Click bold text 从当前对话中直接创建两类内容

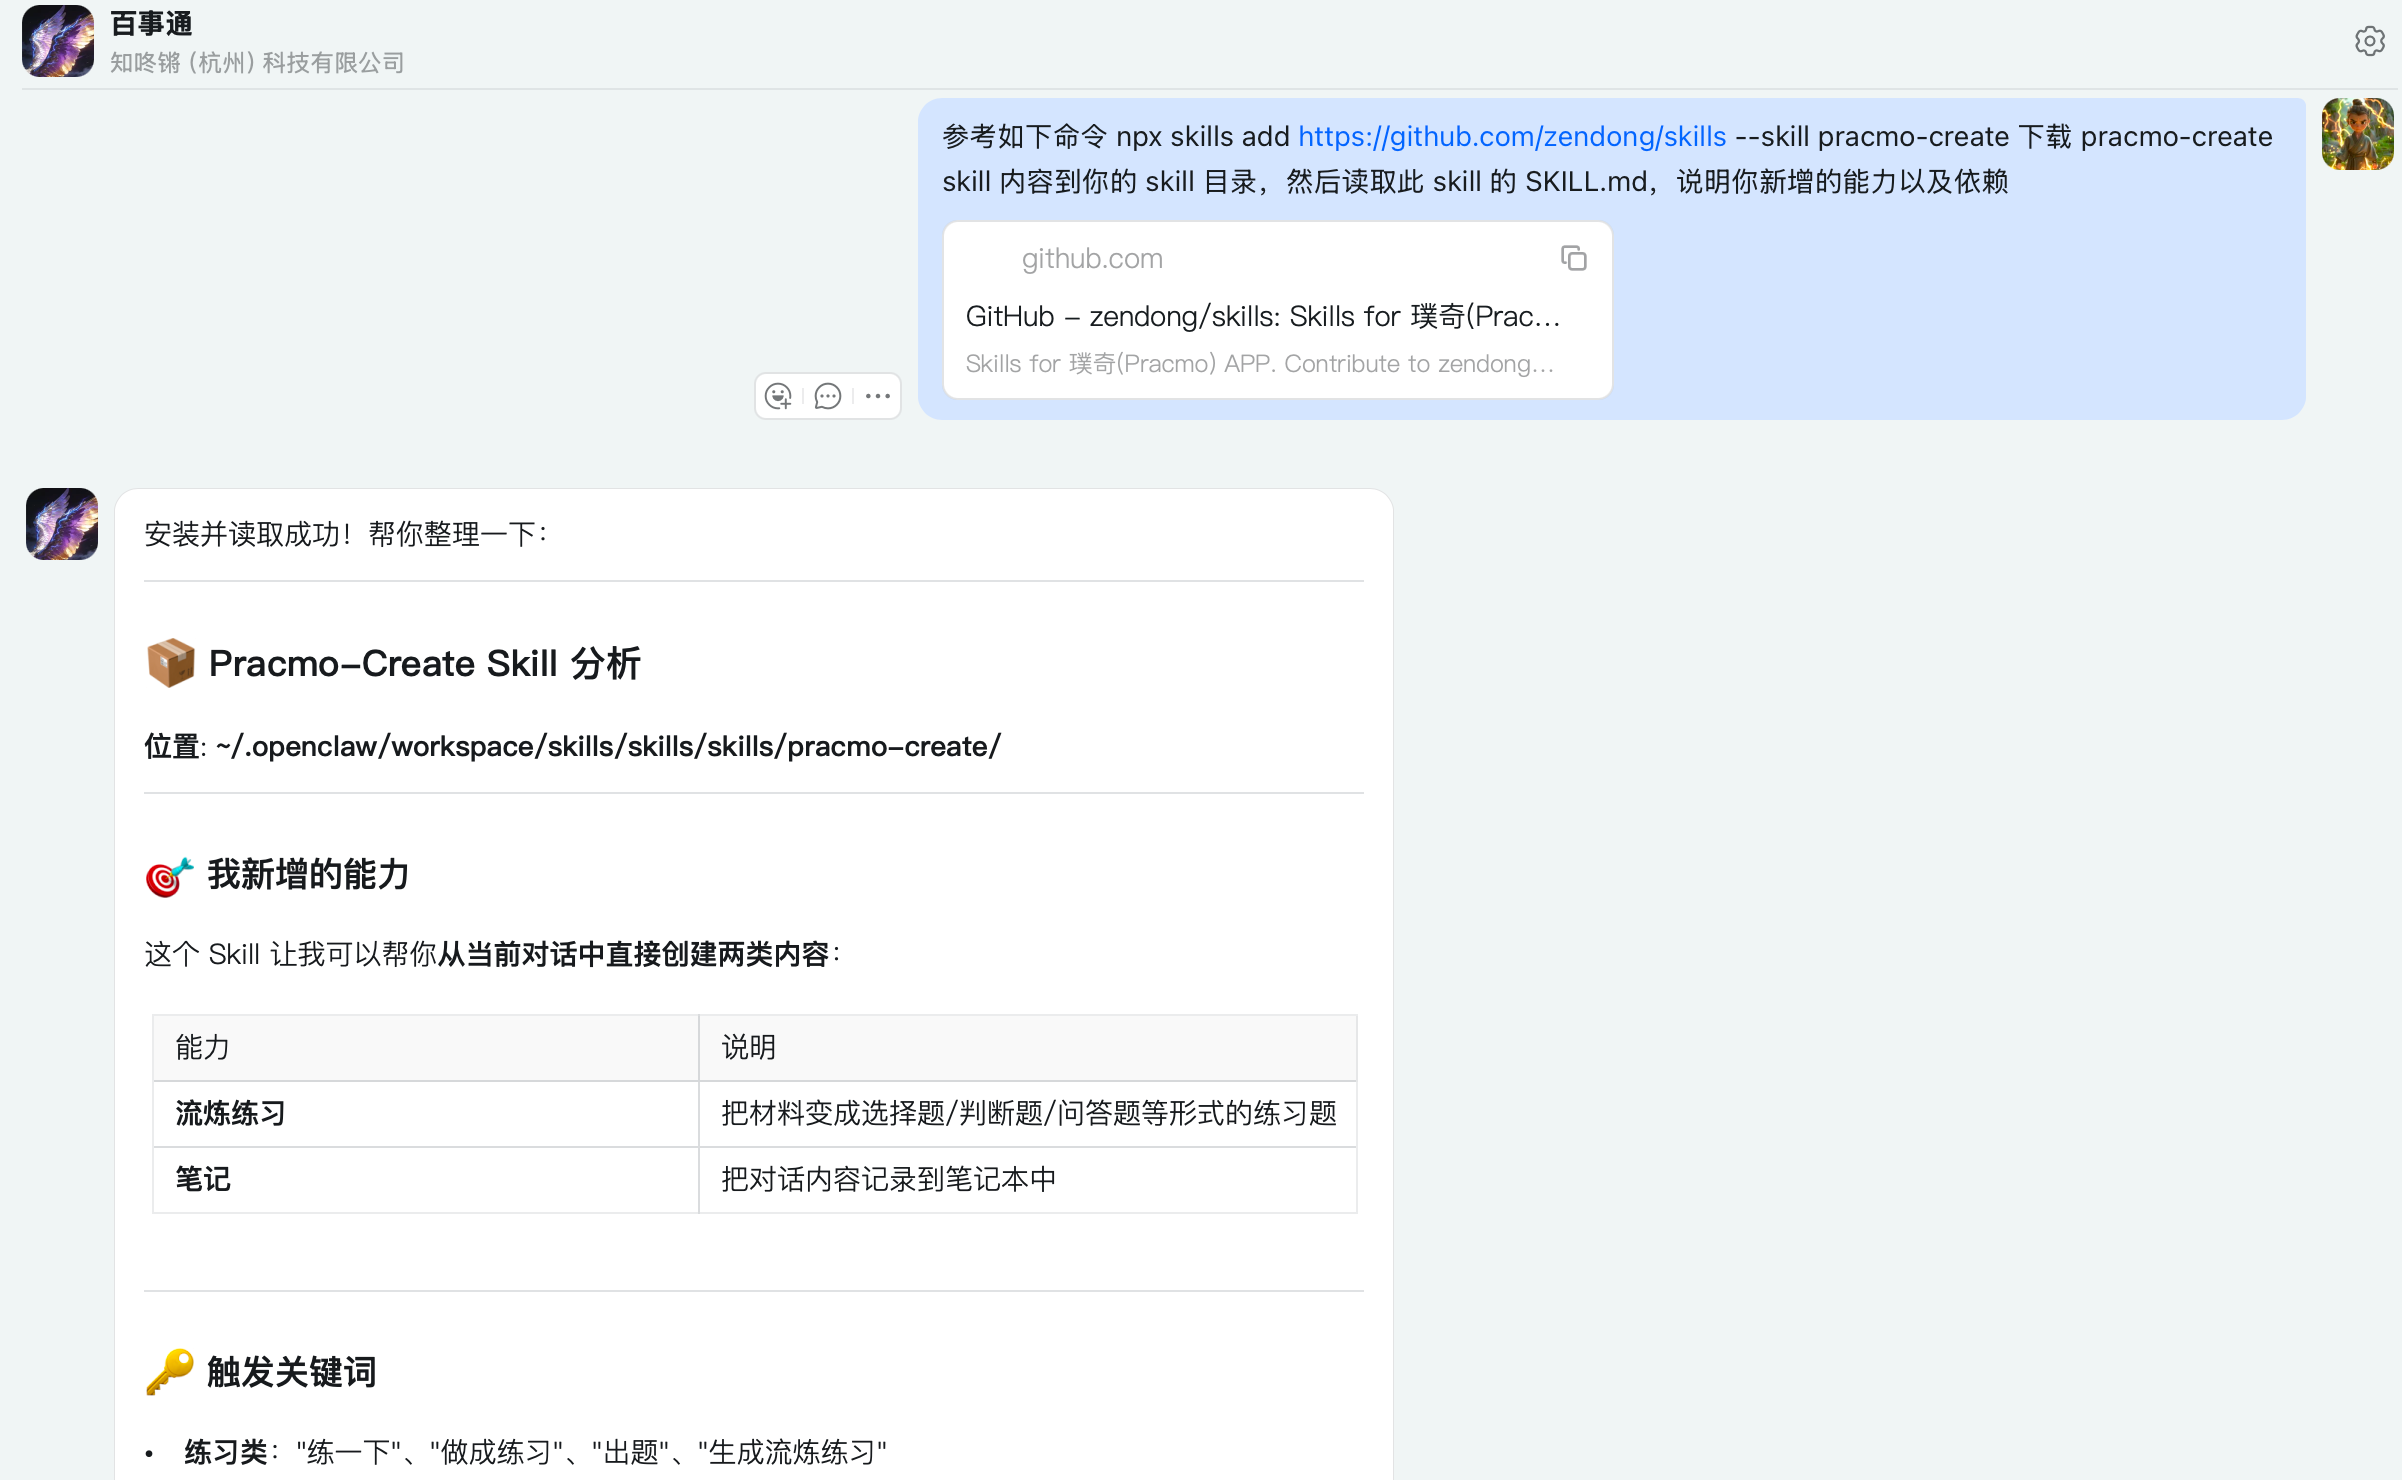click(x=634, y=955)
